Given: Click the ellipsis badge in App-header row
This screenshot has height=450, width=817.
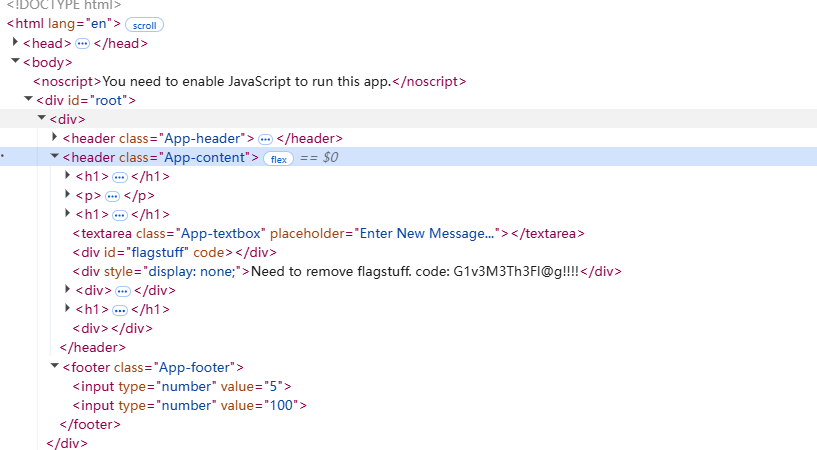Looking at the screenshot, I should [x=265, y=139].
